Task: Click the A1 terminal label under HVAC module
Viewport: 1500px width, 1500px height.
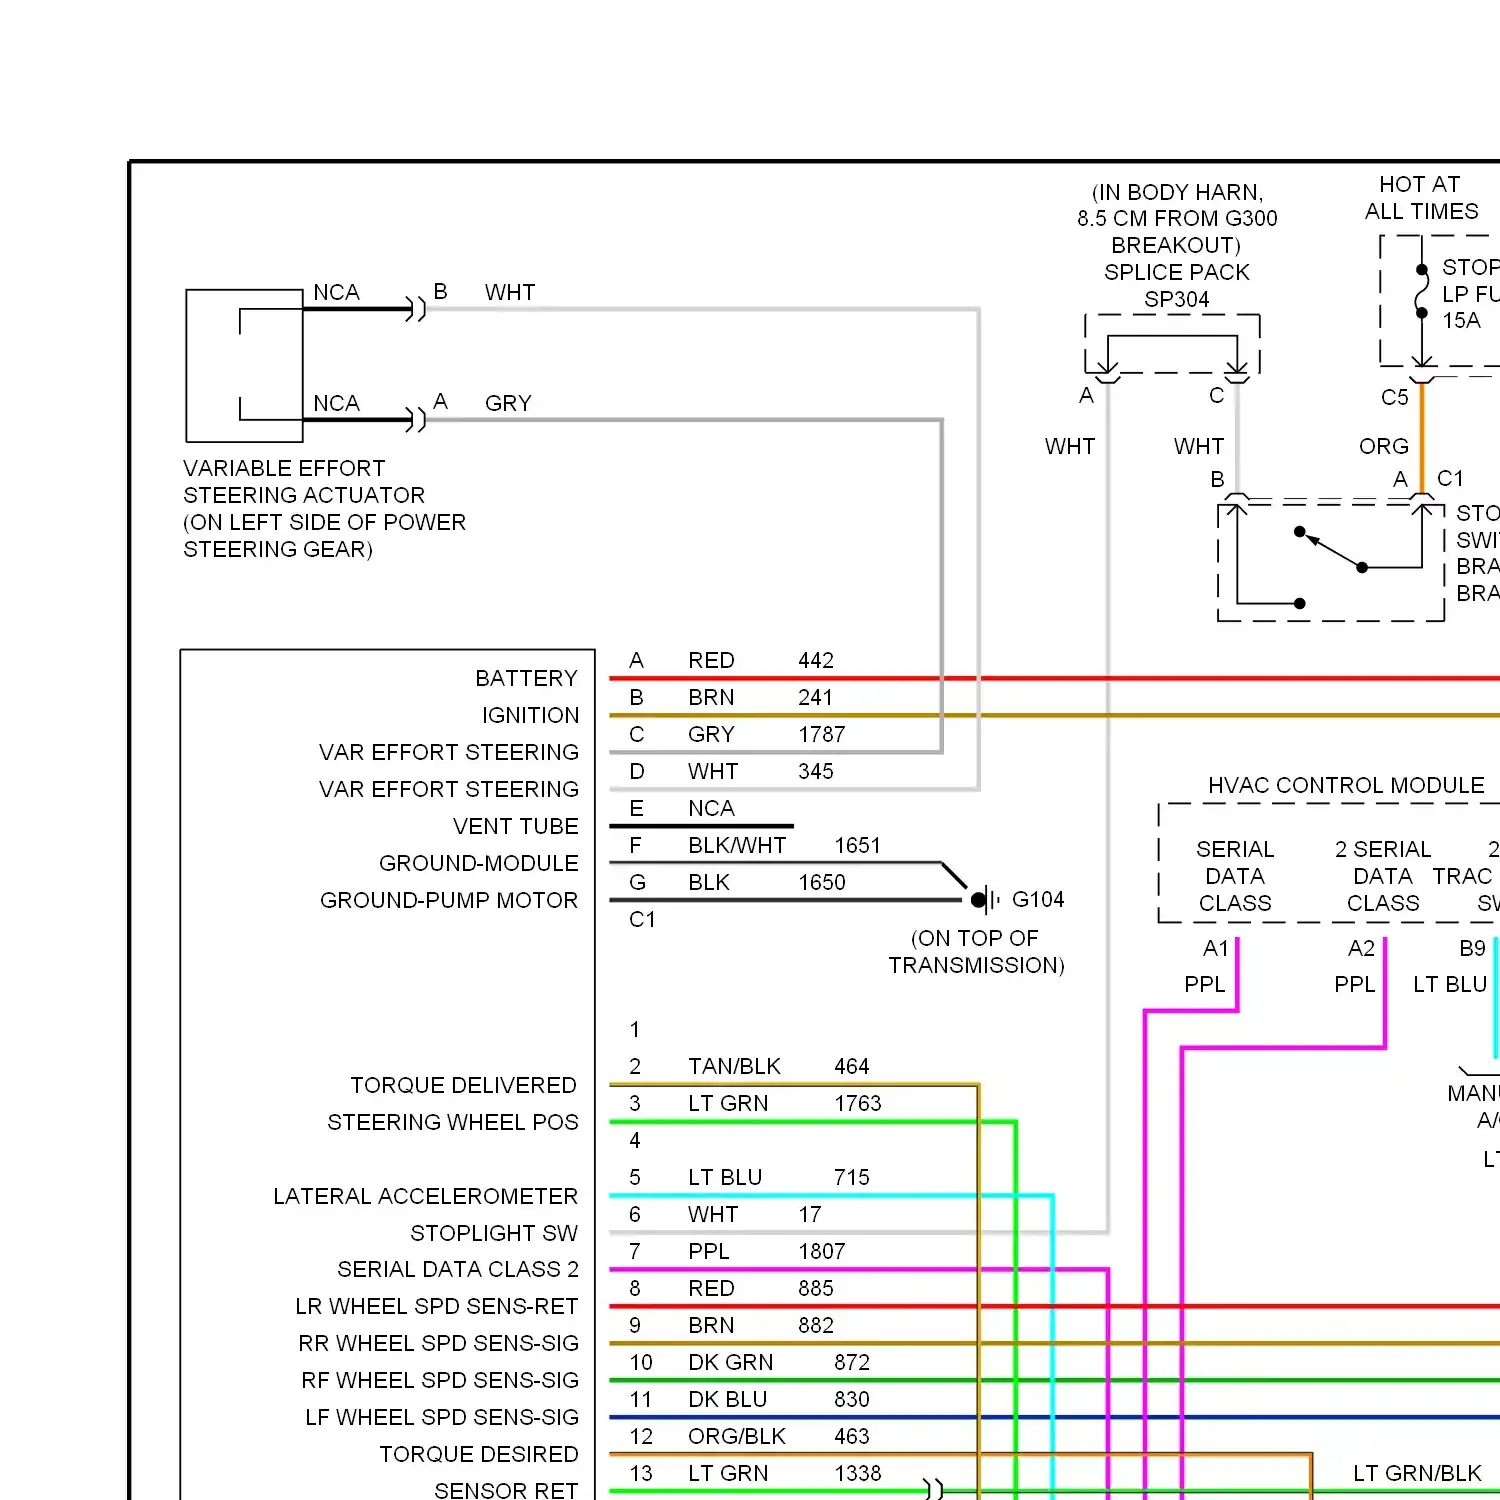Action: coord(1215,948)
